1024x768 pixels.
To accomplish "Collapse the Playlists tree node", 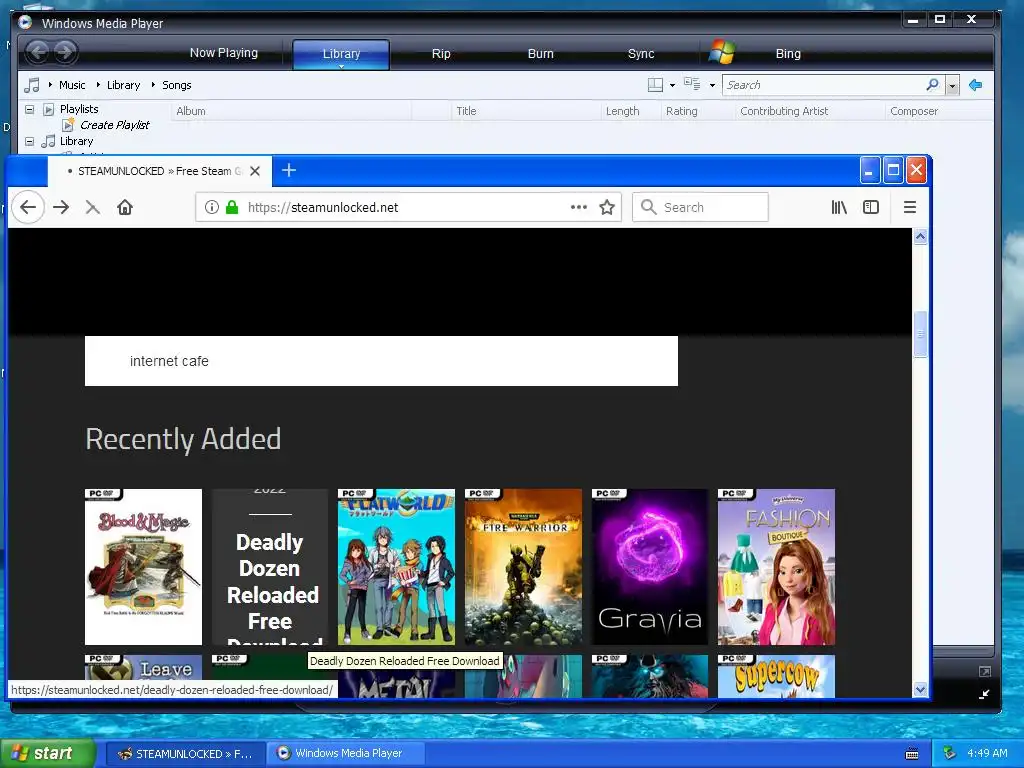I will click(x=29, y=109).
